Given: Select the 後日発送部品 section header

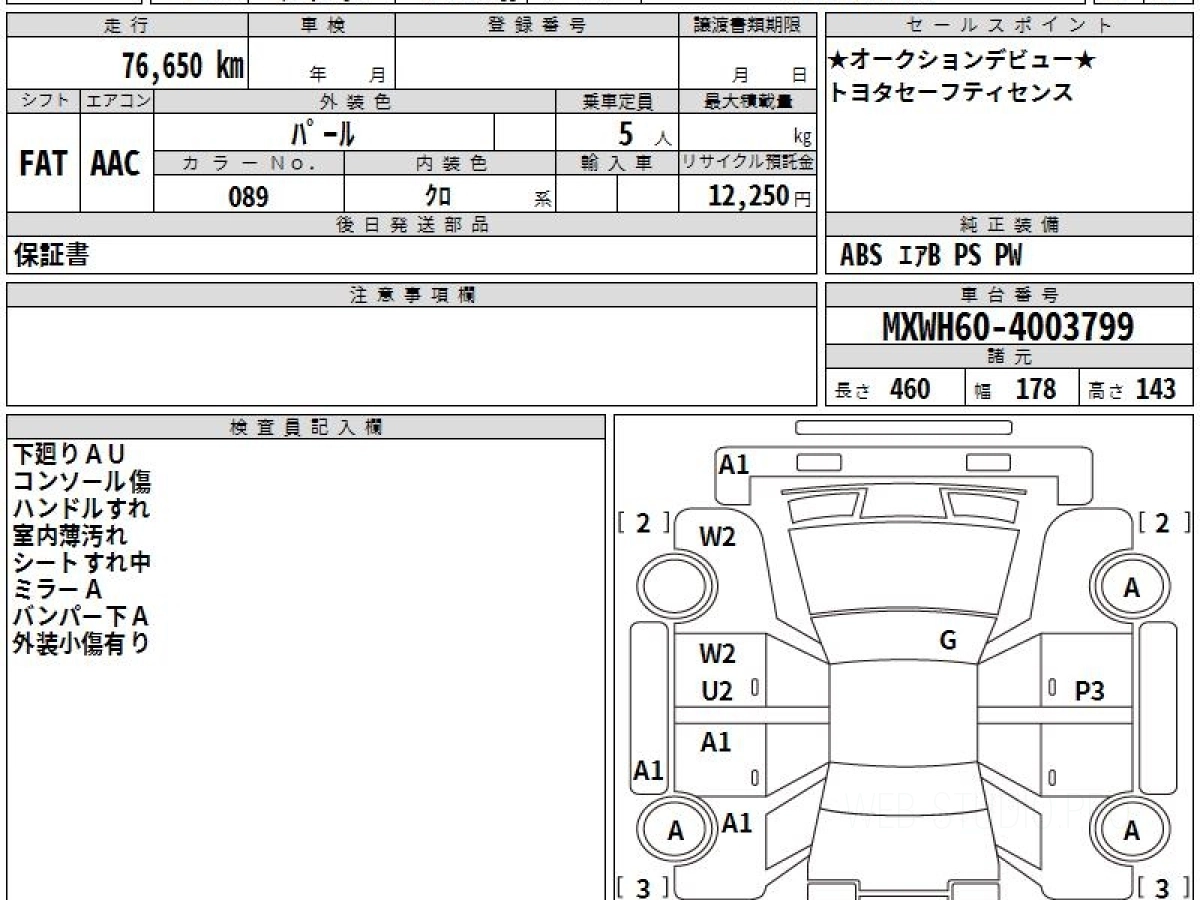Looking at the screenshot, I should tap(412, 225).
